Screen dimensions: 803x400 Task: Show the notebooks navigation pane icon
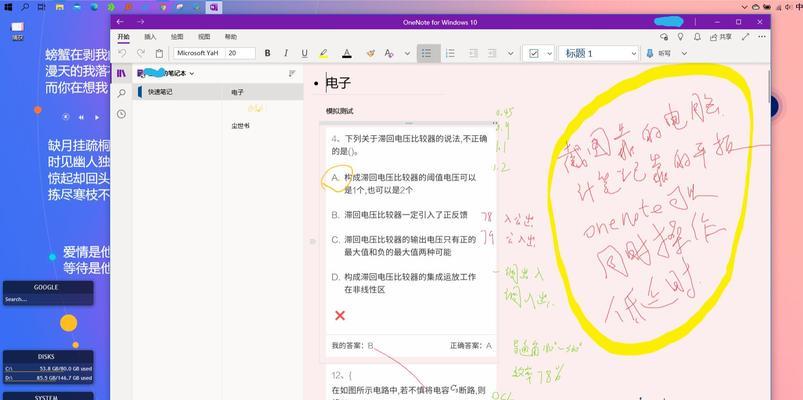click(121, 73)
